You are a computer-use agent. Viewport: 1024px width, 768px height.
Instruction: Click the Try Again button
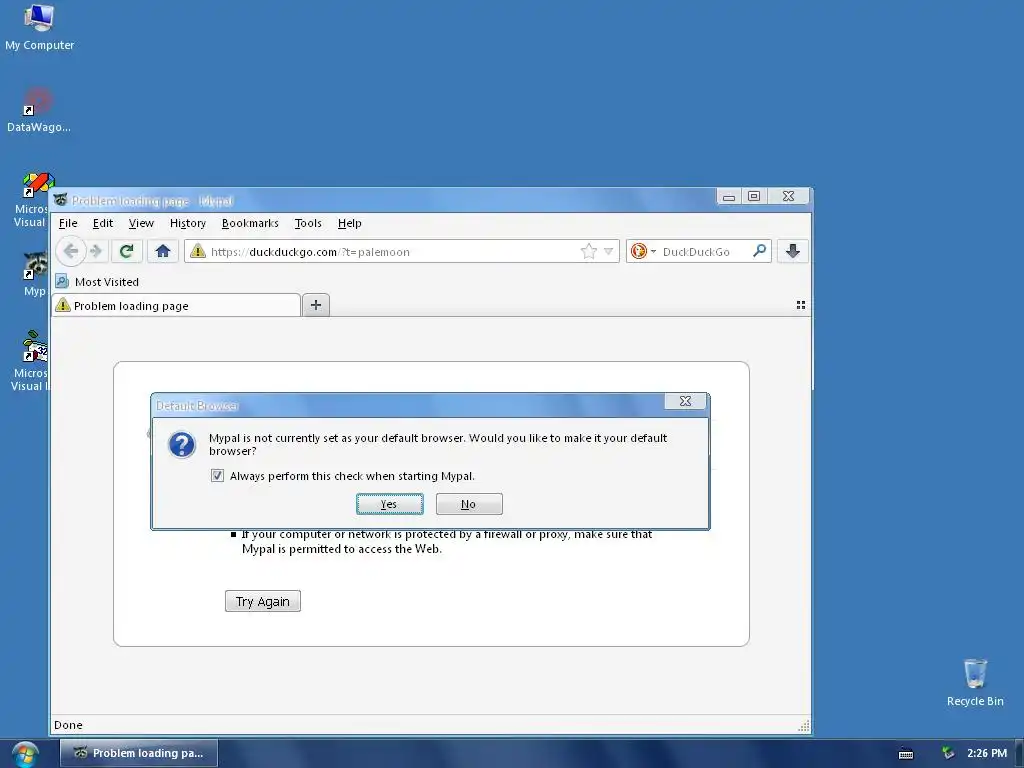click(x=263, y=601)
